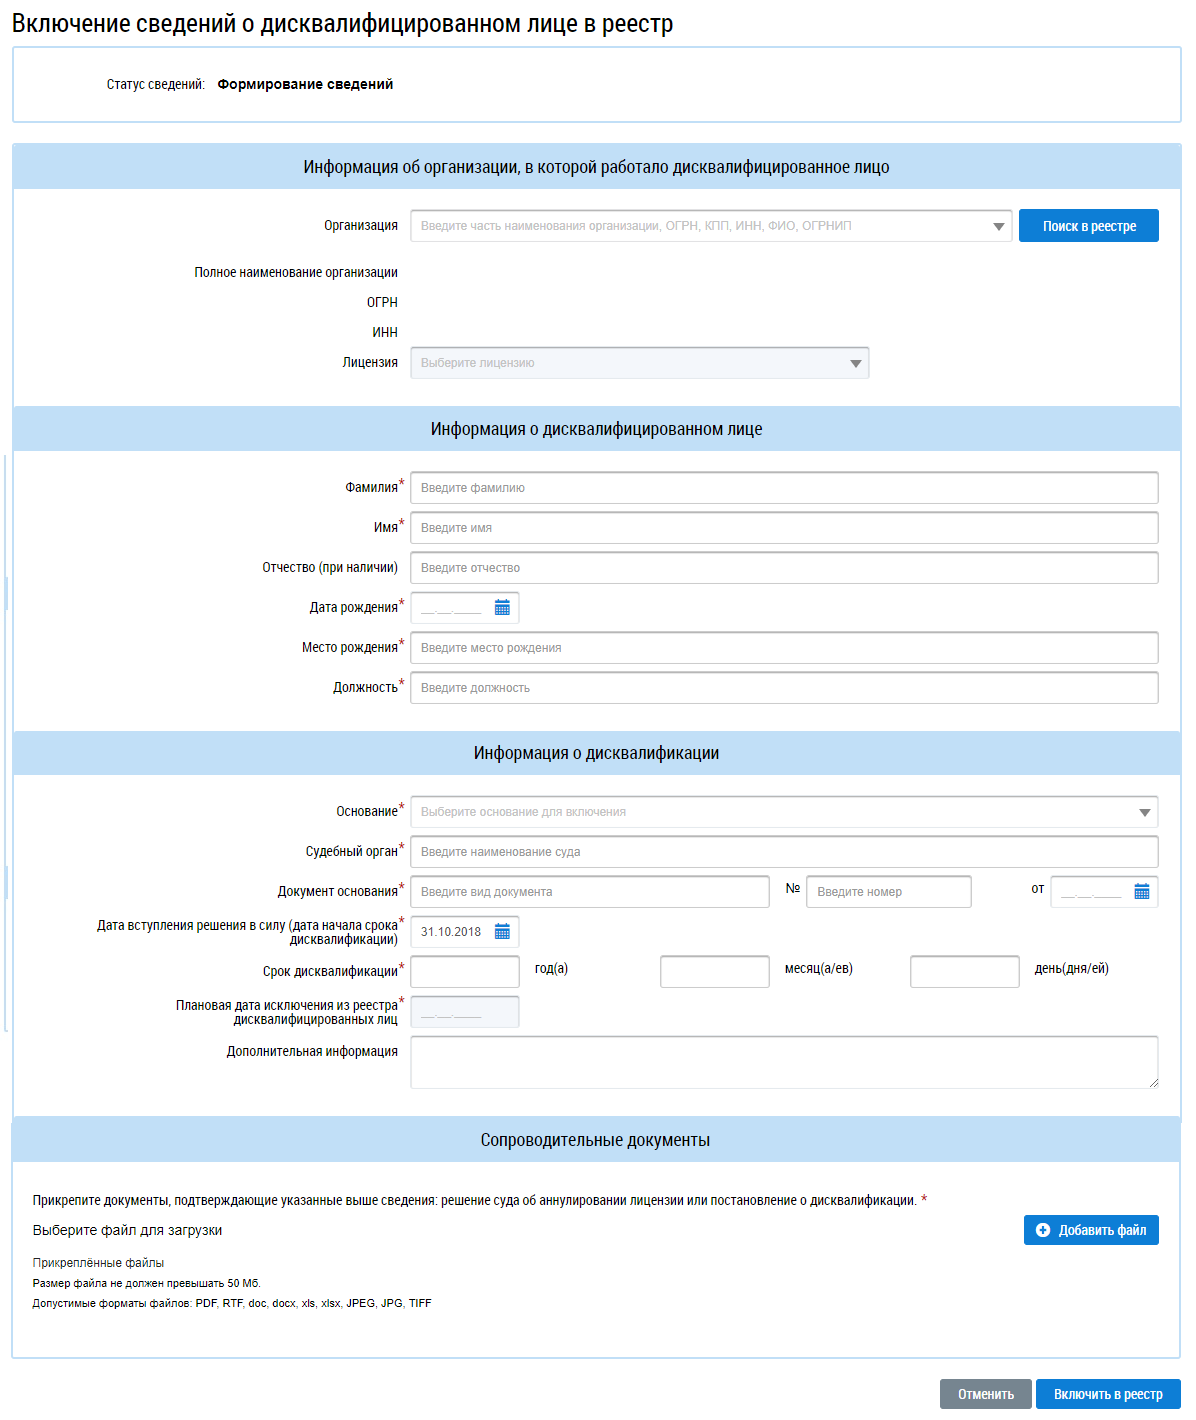Click the Судебный орган field
Screen dimensions: 1196x1420
(x=784, y=852)
